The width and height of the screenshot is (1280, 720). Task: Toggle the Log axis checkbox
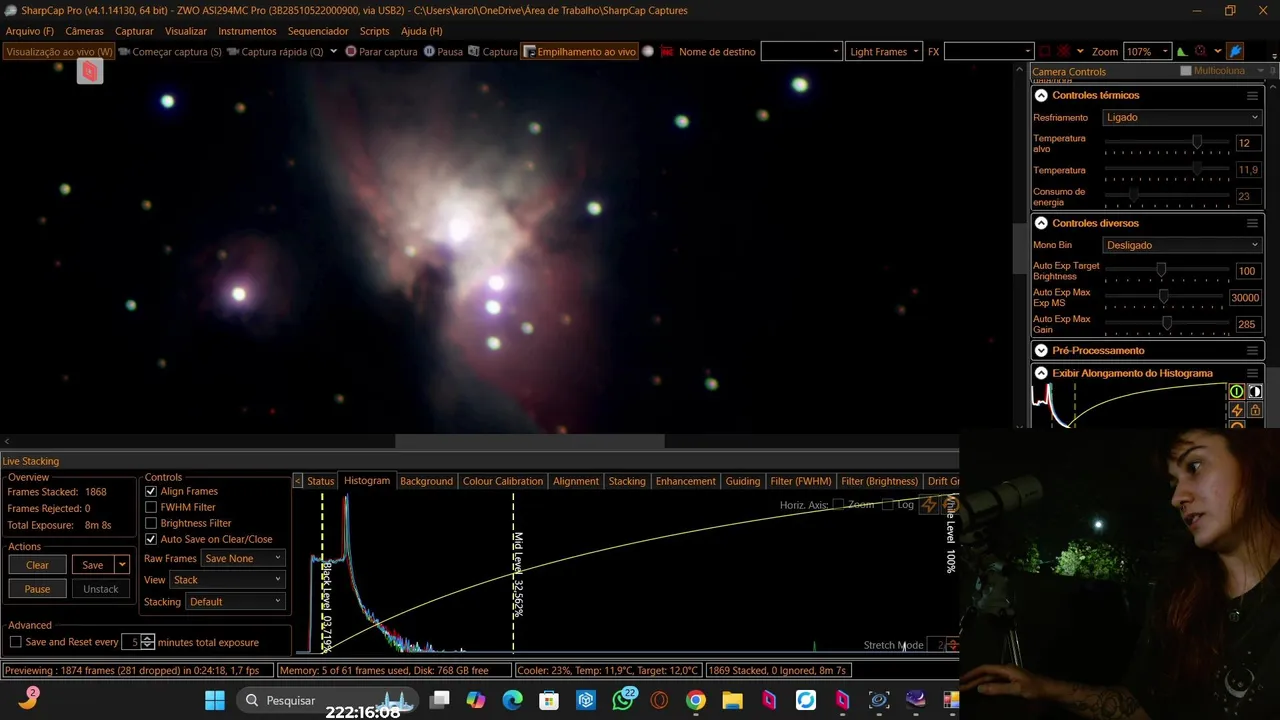point(886,505)
